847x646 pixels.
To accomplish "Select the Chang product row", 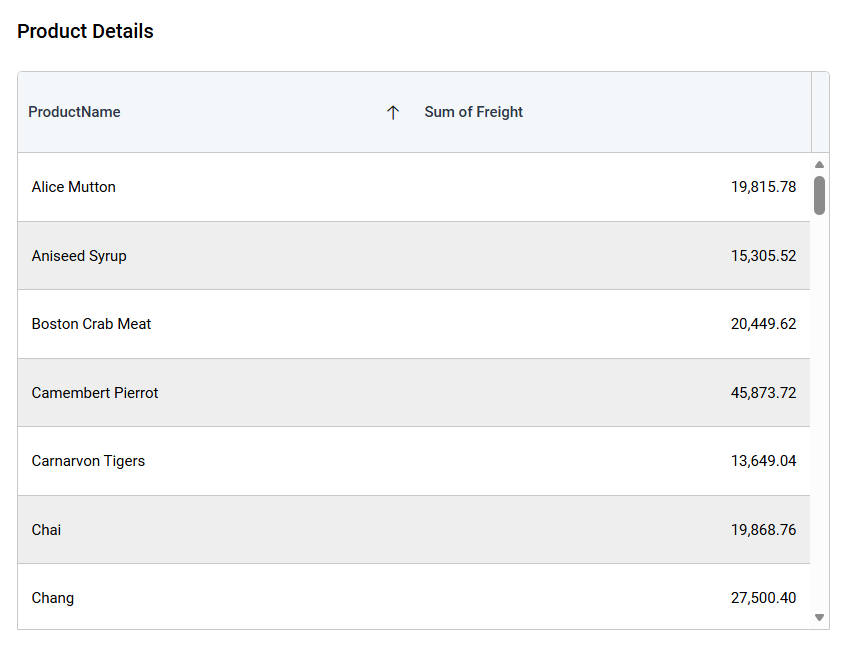I will coord(53,598).
